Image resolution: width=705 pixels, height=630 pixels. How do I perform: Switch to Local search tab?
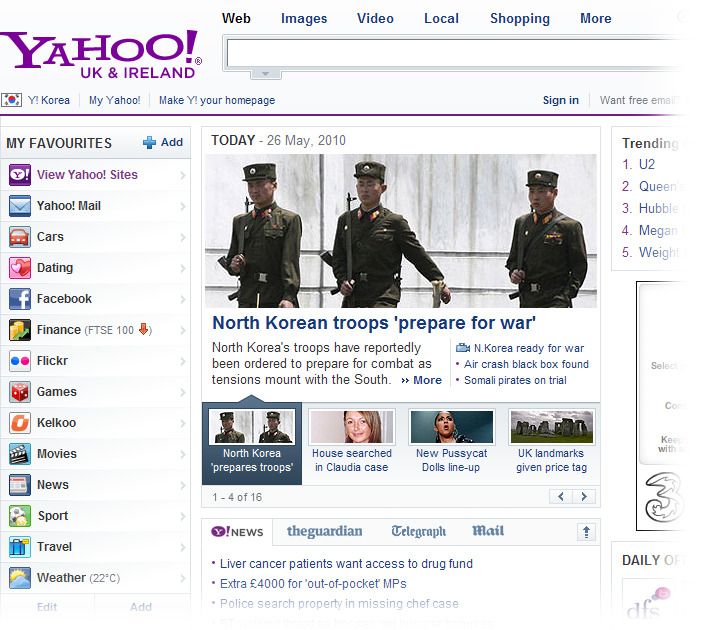(x=442, y=18)
